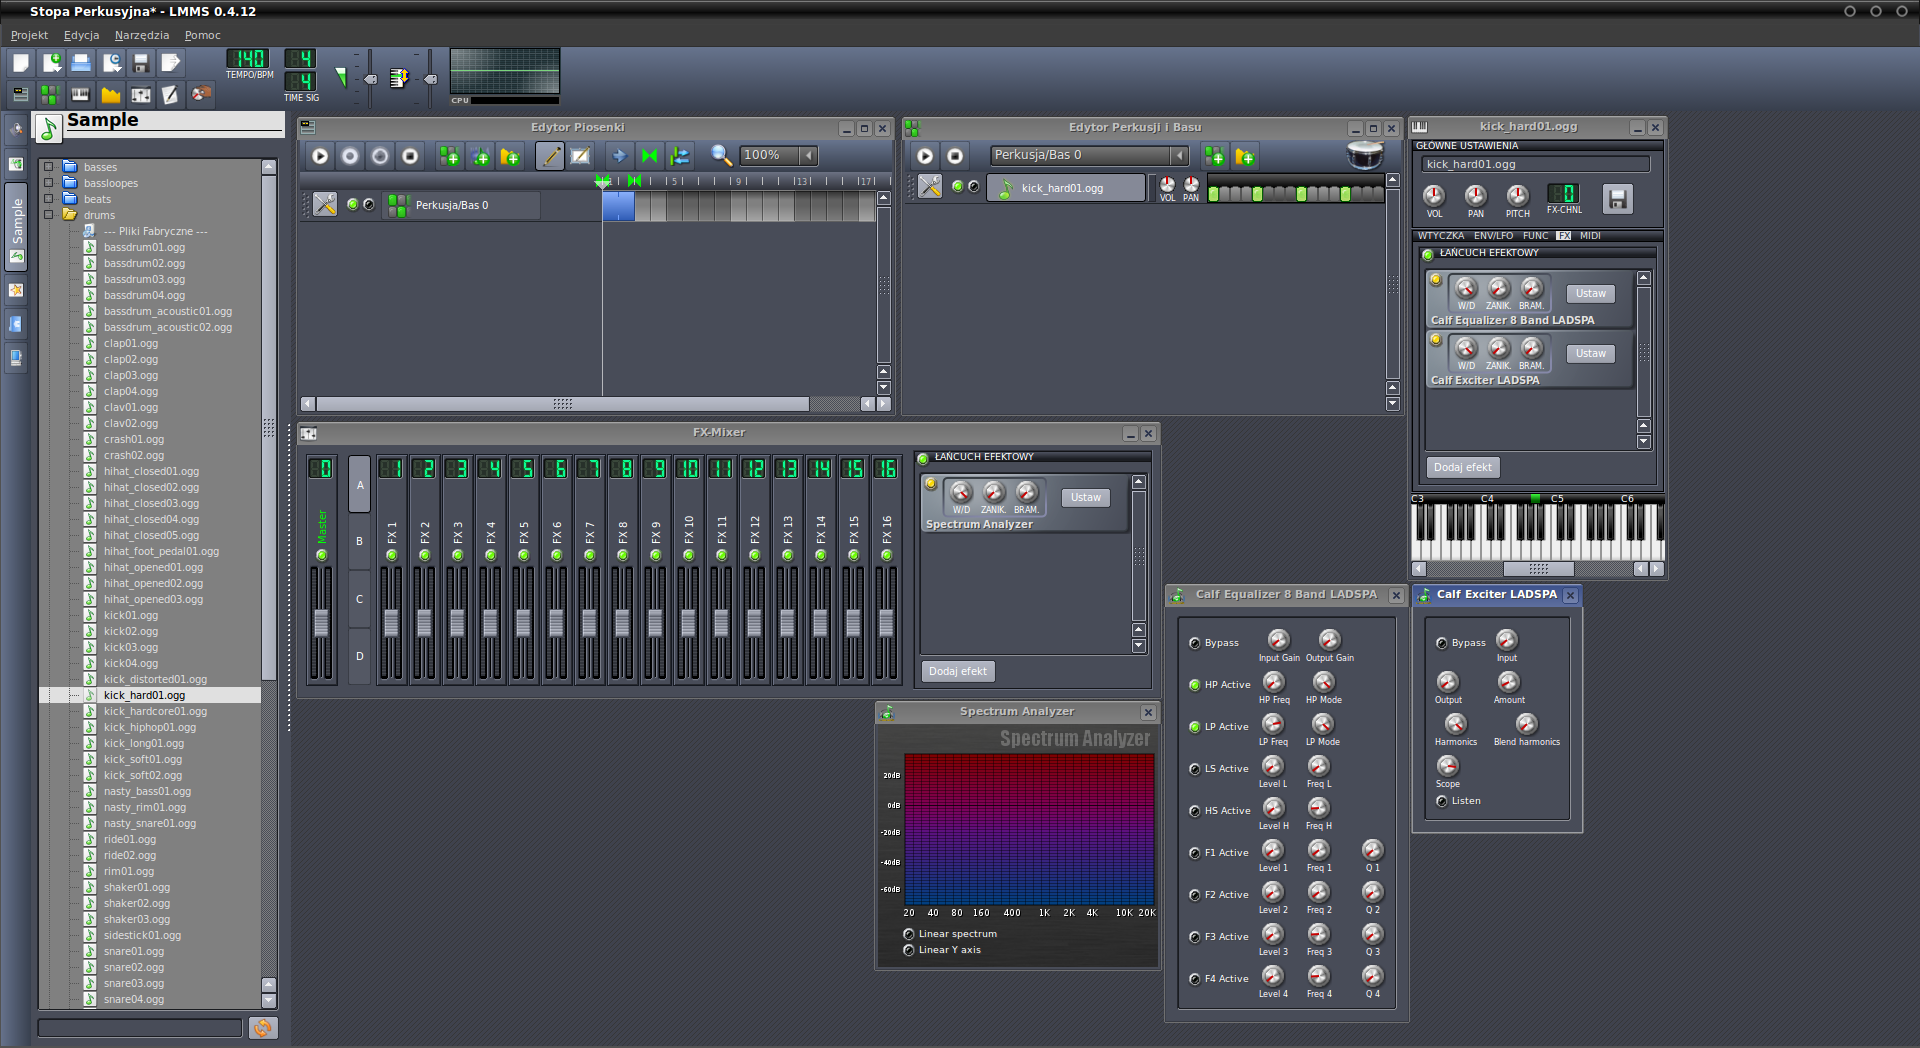Show the Beat+Bassline Editor from main toolbar
This screenshot has height=1048, width=1920.
50,94
